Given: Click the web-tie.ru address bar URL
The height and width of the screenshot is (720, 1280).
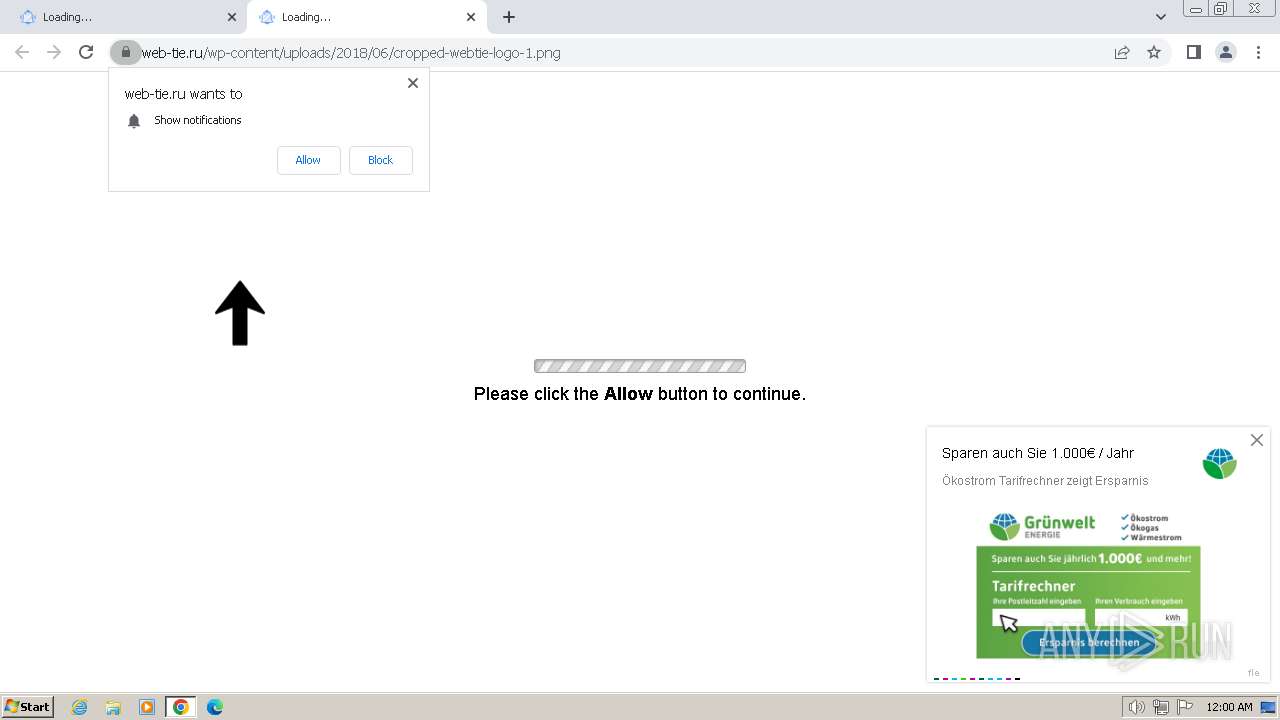Looking at the screenshot, I should (x=351, y=53).
